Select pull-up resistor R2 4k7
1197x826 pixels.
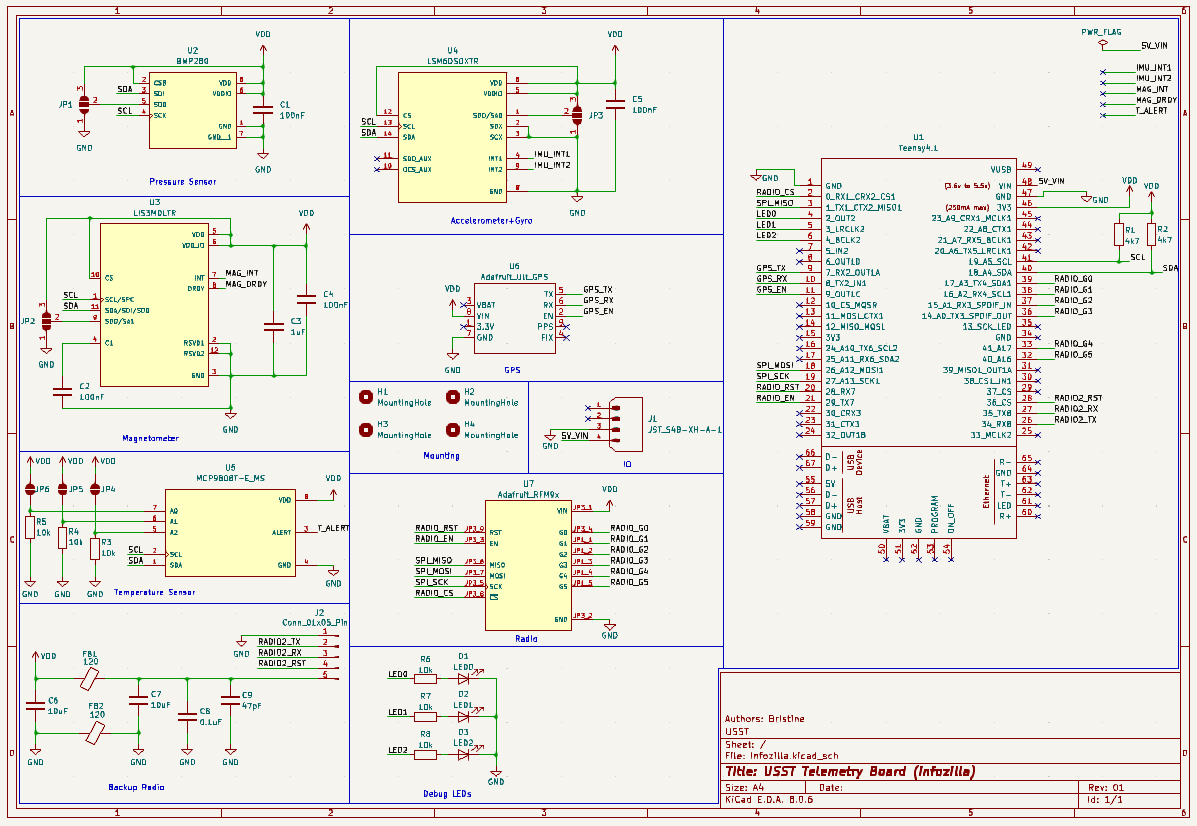1151,234
